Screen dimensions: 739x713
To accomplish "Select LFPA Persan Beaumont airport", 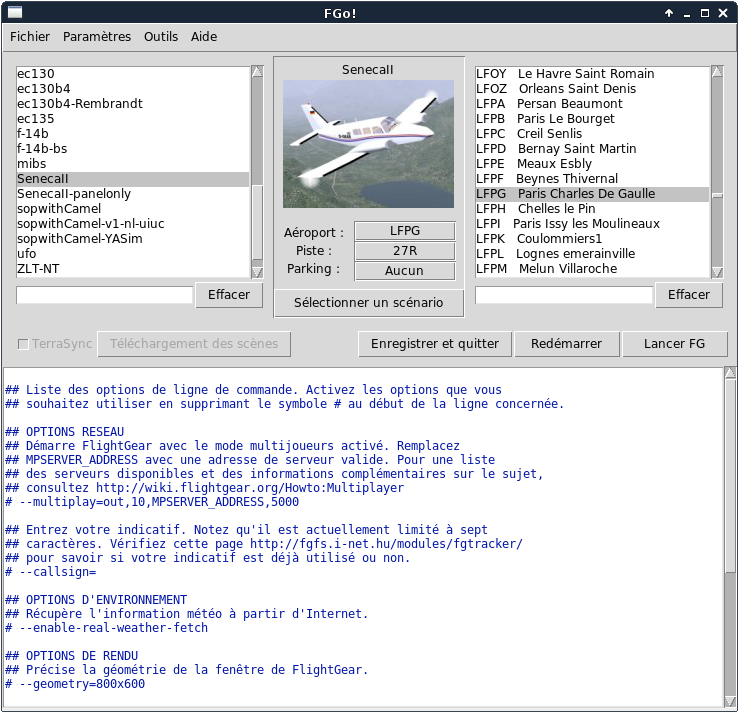I will click(x=592, y=104).
